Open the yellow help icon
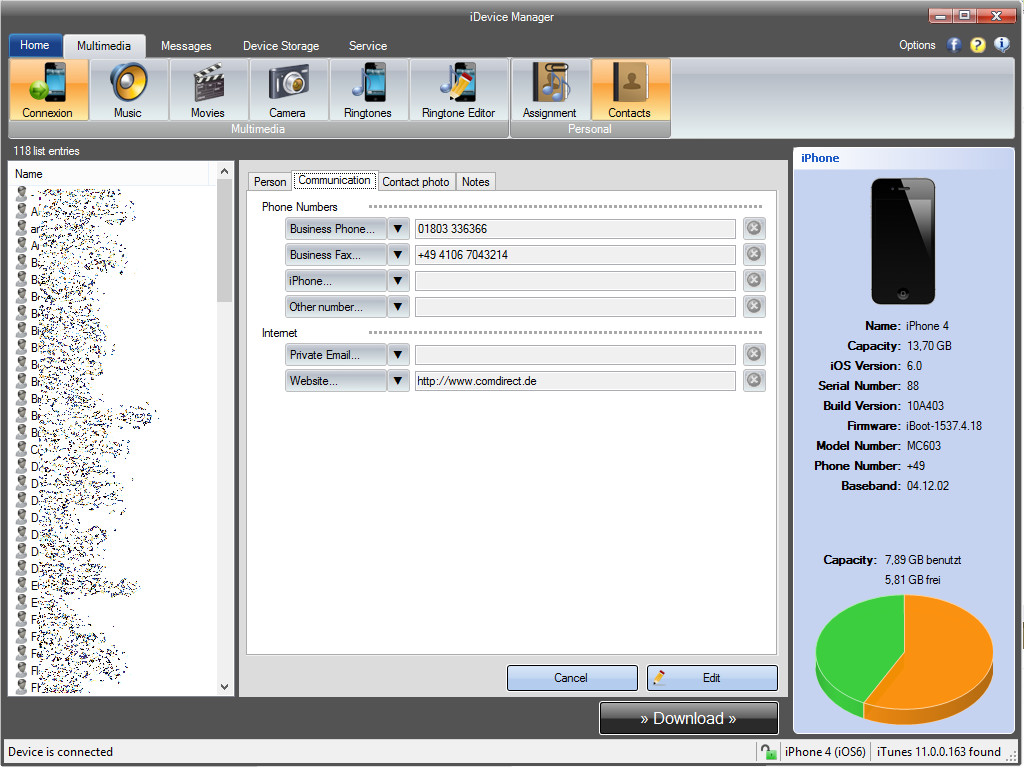Image resolution: width=1024 pixels, height=768 pixels. click(978, 45)
